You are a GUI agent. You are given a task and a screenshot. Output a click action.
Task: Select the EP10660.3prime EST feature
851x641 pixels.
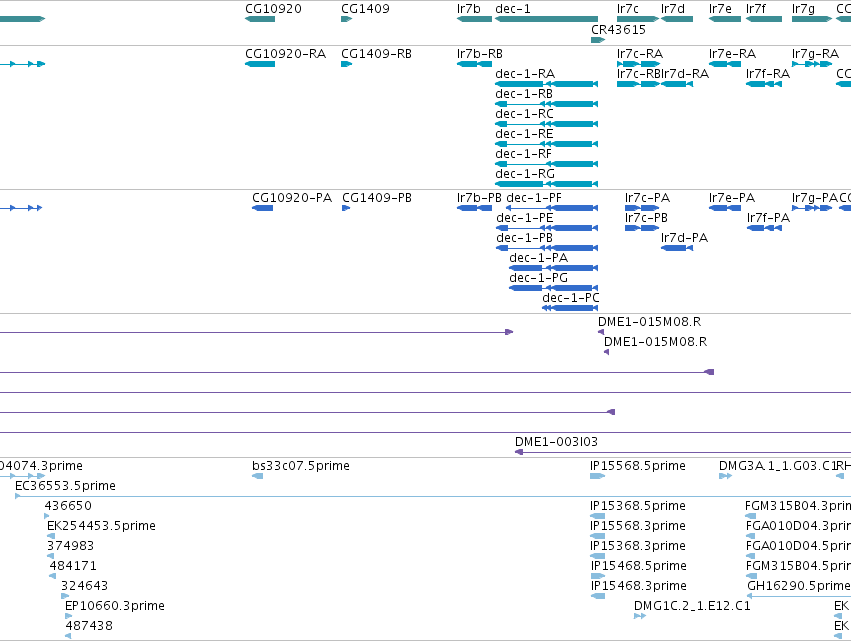point(68,616)
